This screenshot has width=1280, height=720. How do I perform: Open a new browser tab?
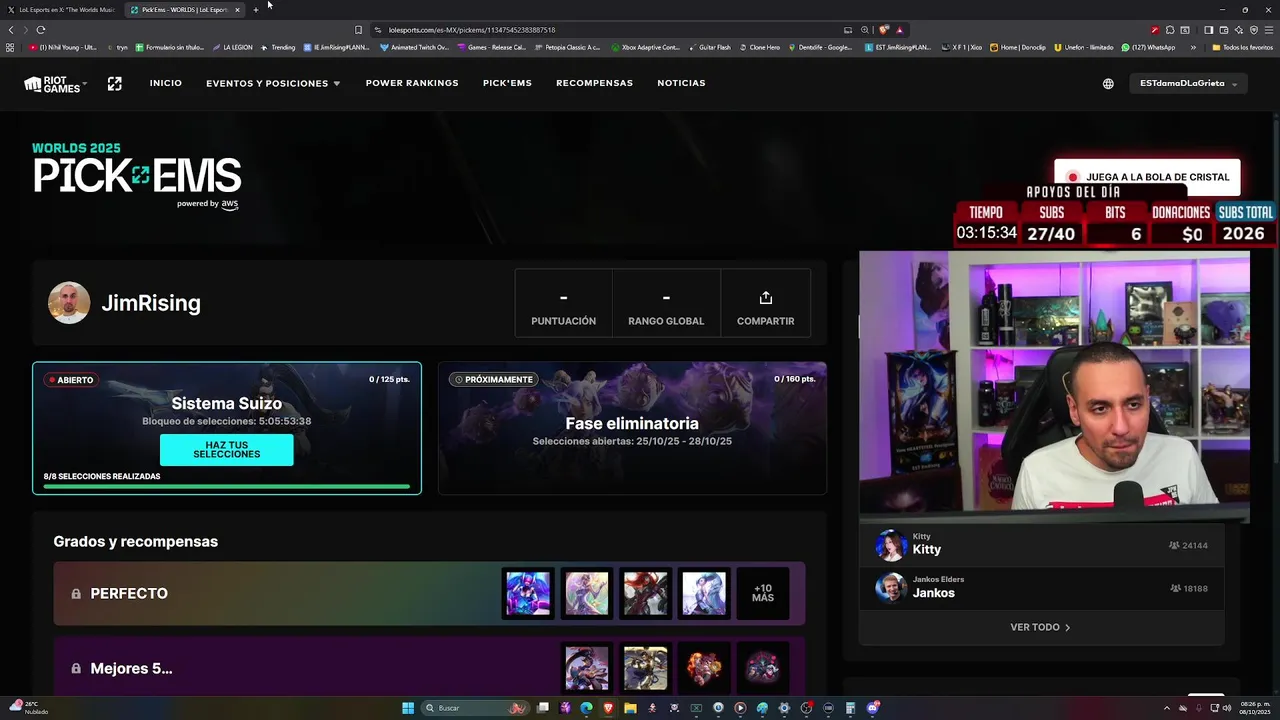click(x=256, y=10)
